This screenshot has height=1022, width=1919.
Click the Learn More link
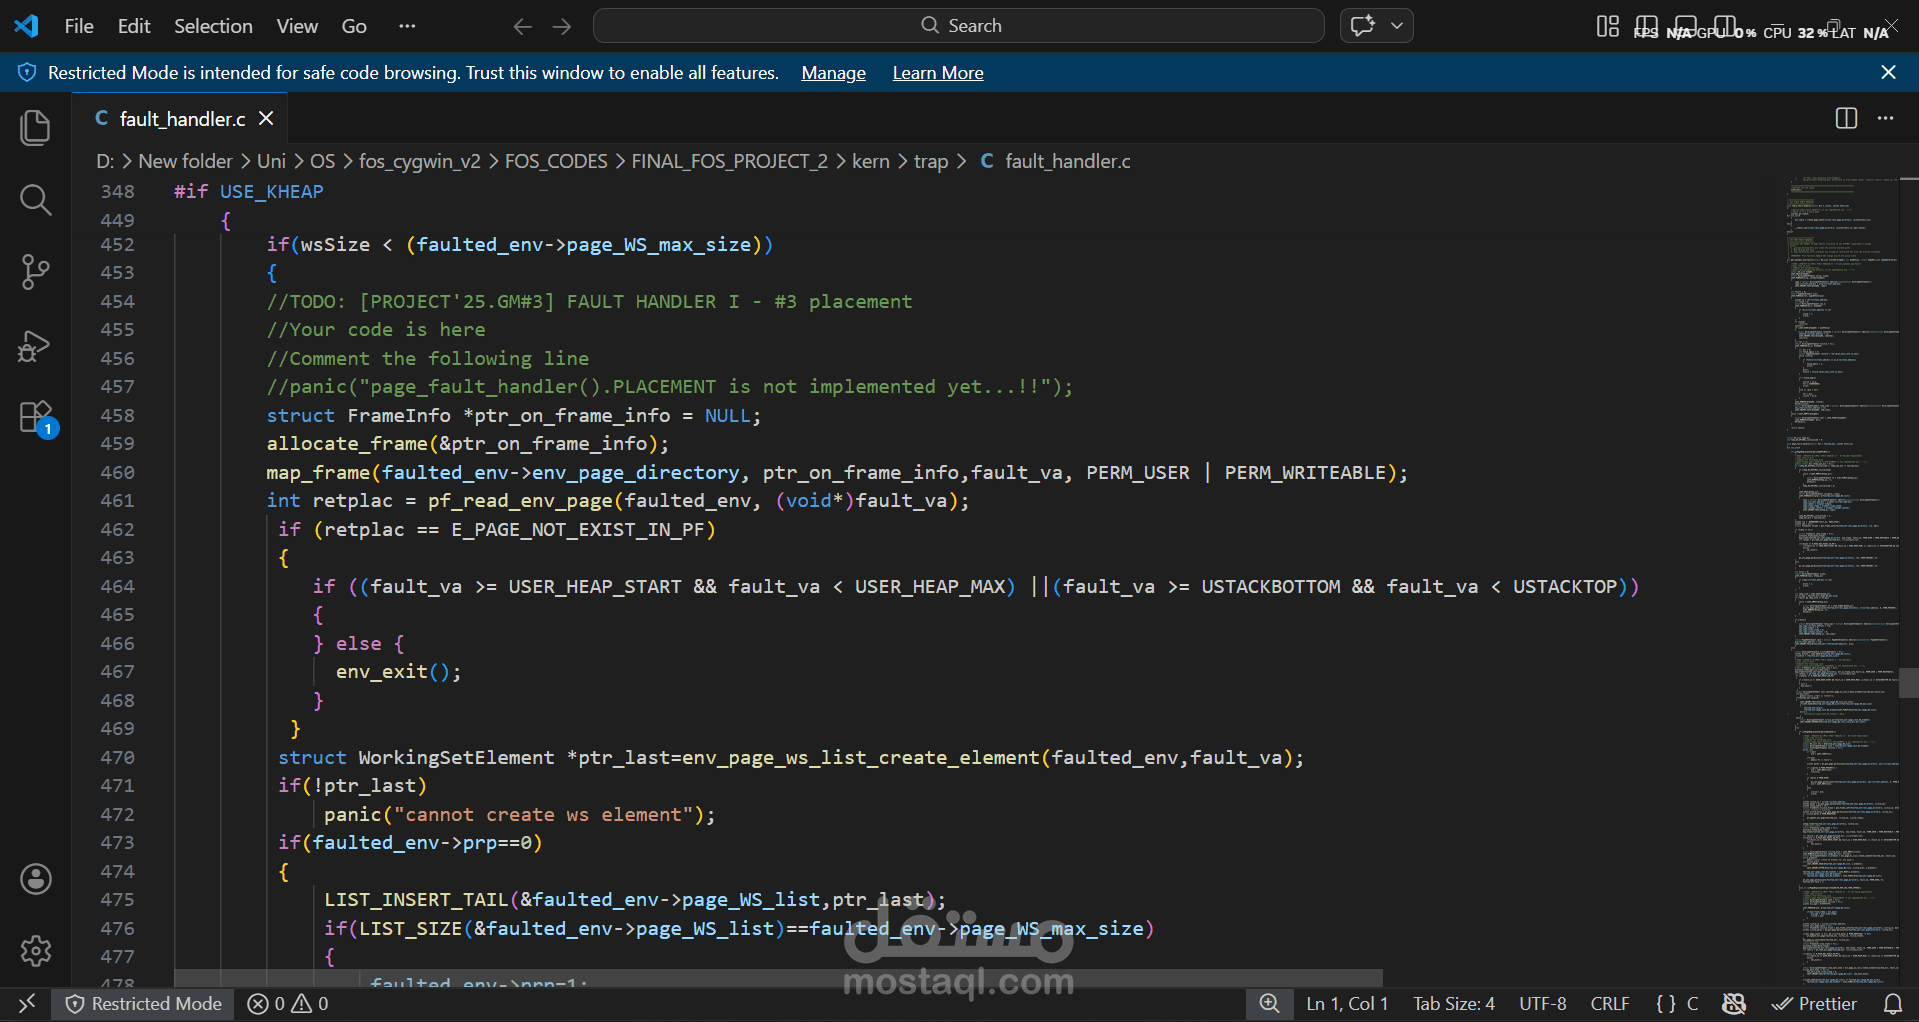937,72
